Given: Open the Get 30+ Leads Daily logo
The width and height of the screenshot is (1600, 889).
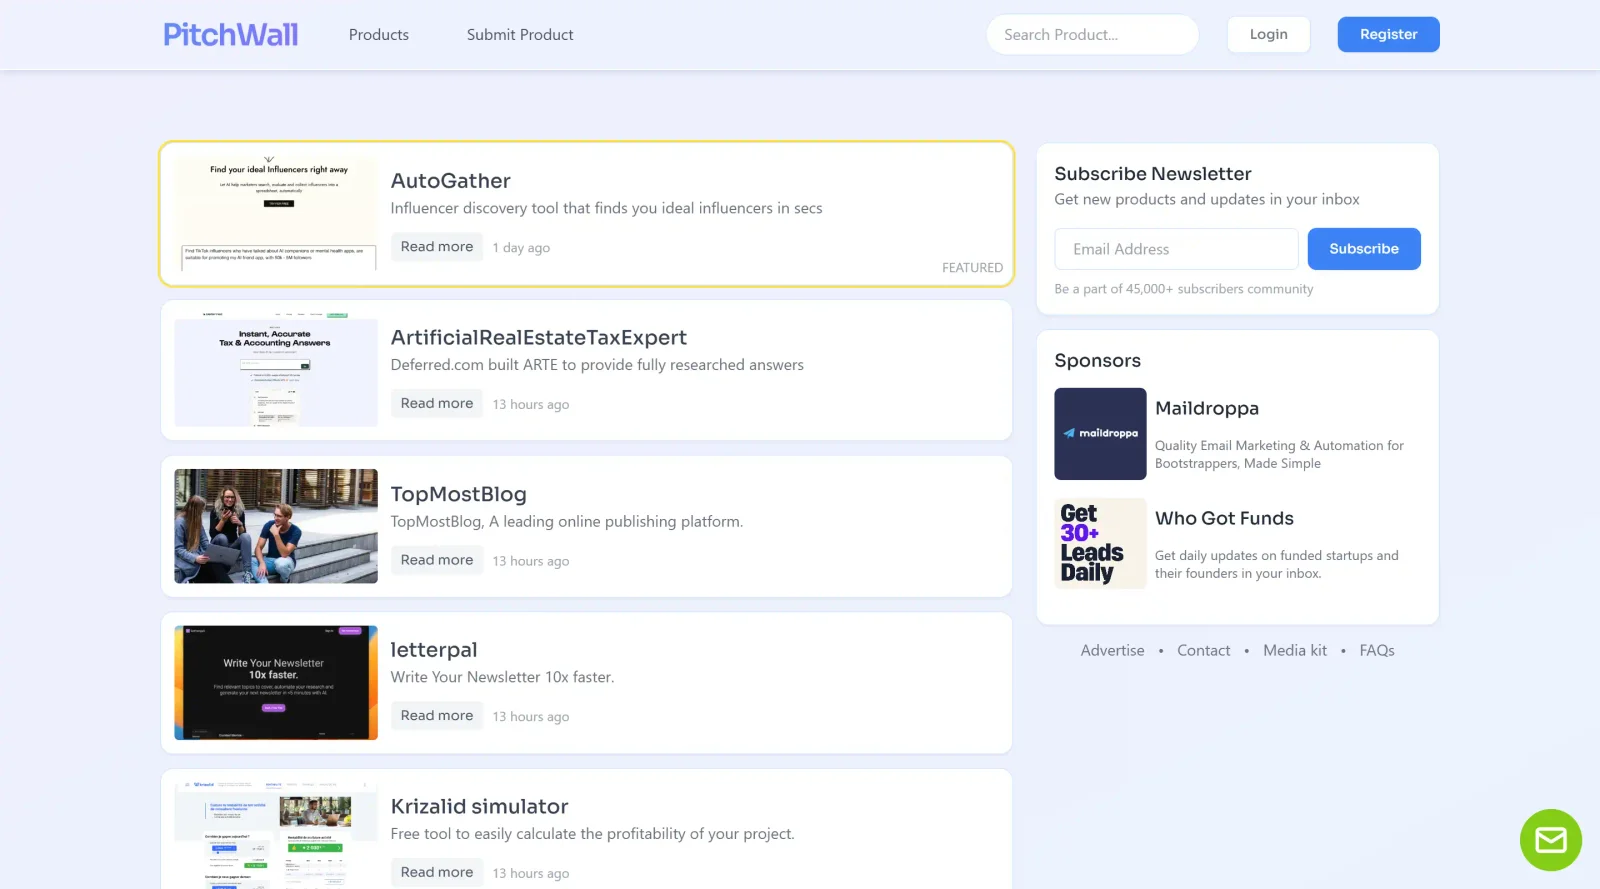Looking at the screenshot, I should tap(1100, 543).
